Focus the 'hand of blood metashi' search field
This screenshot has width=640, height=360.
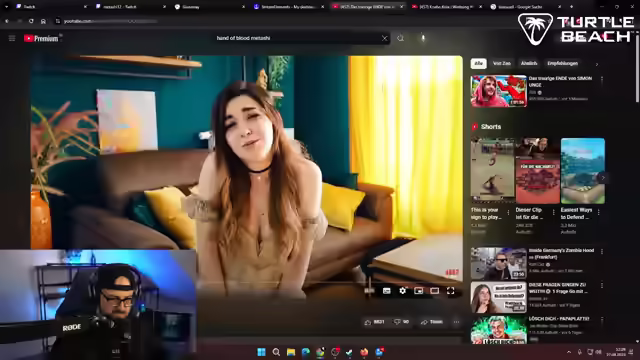point(297,38)
